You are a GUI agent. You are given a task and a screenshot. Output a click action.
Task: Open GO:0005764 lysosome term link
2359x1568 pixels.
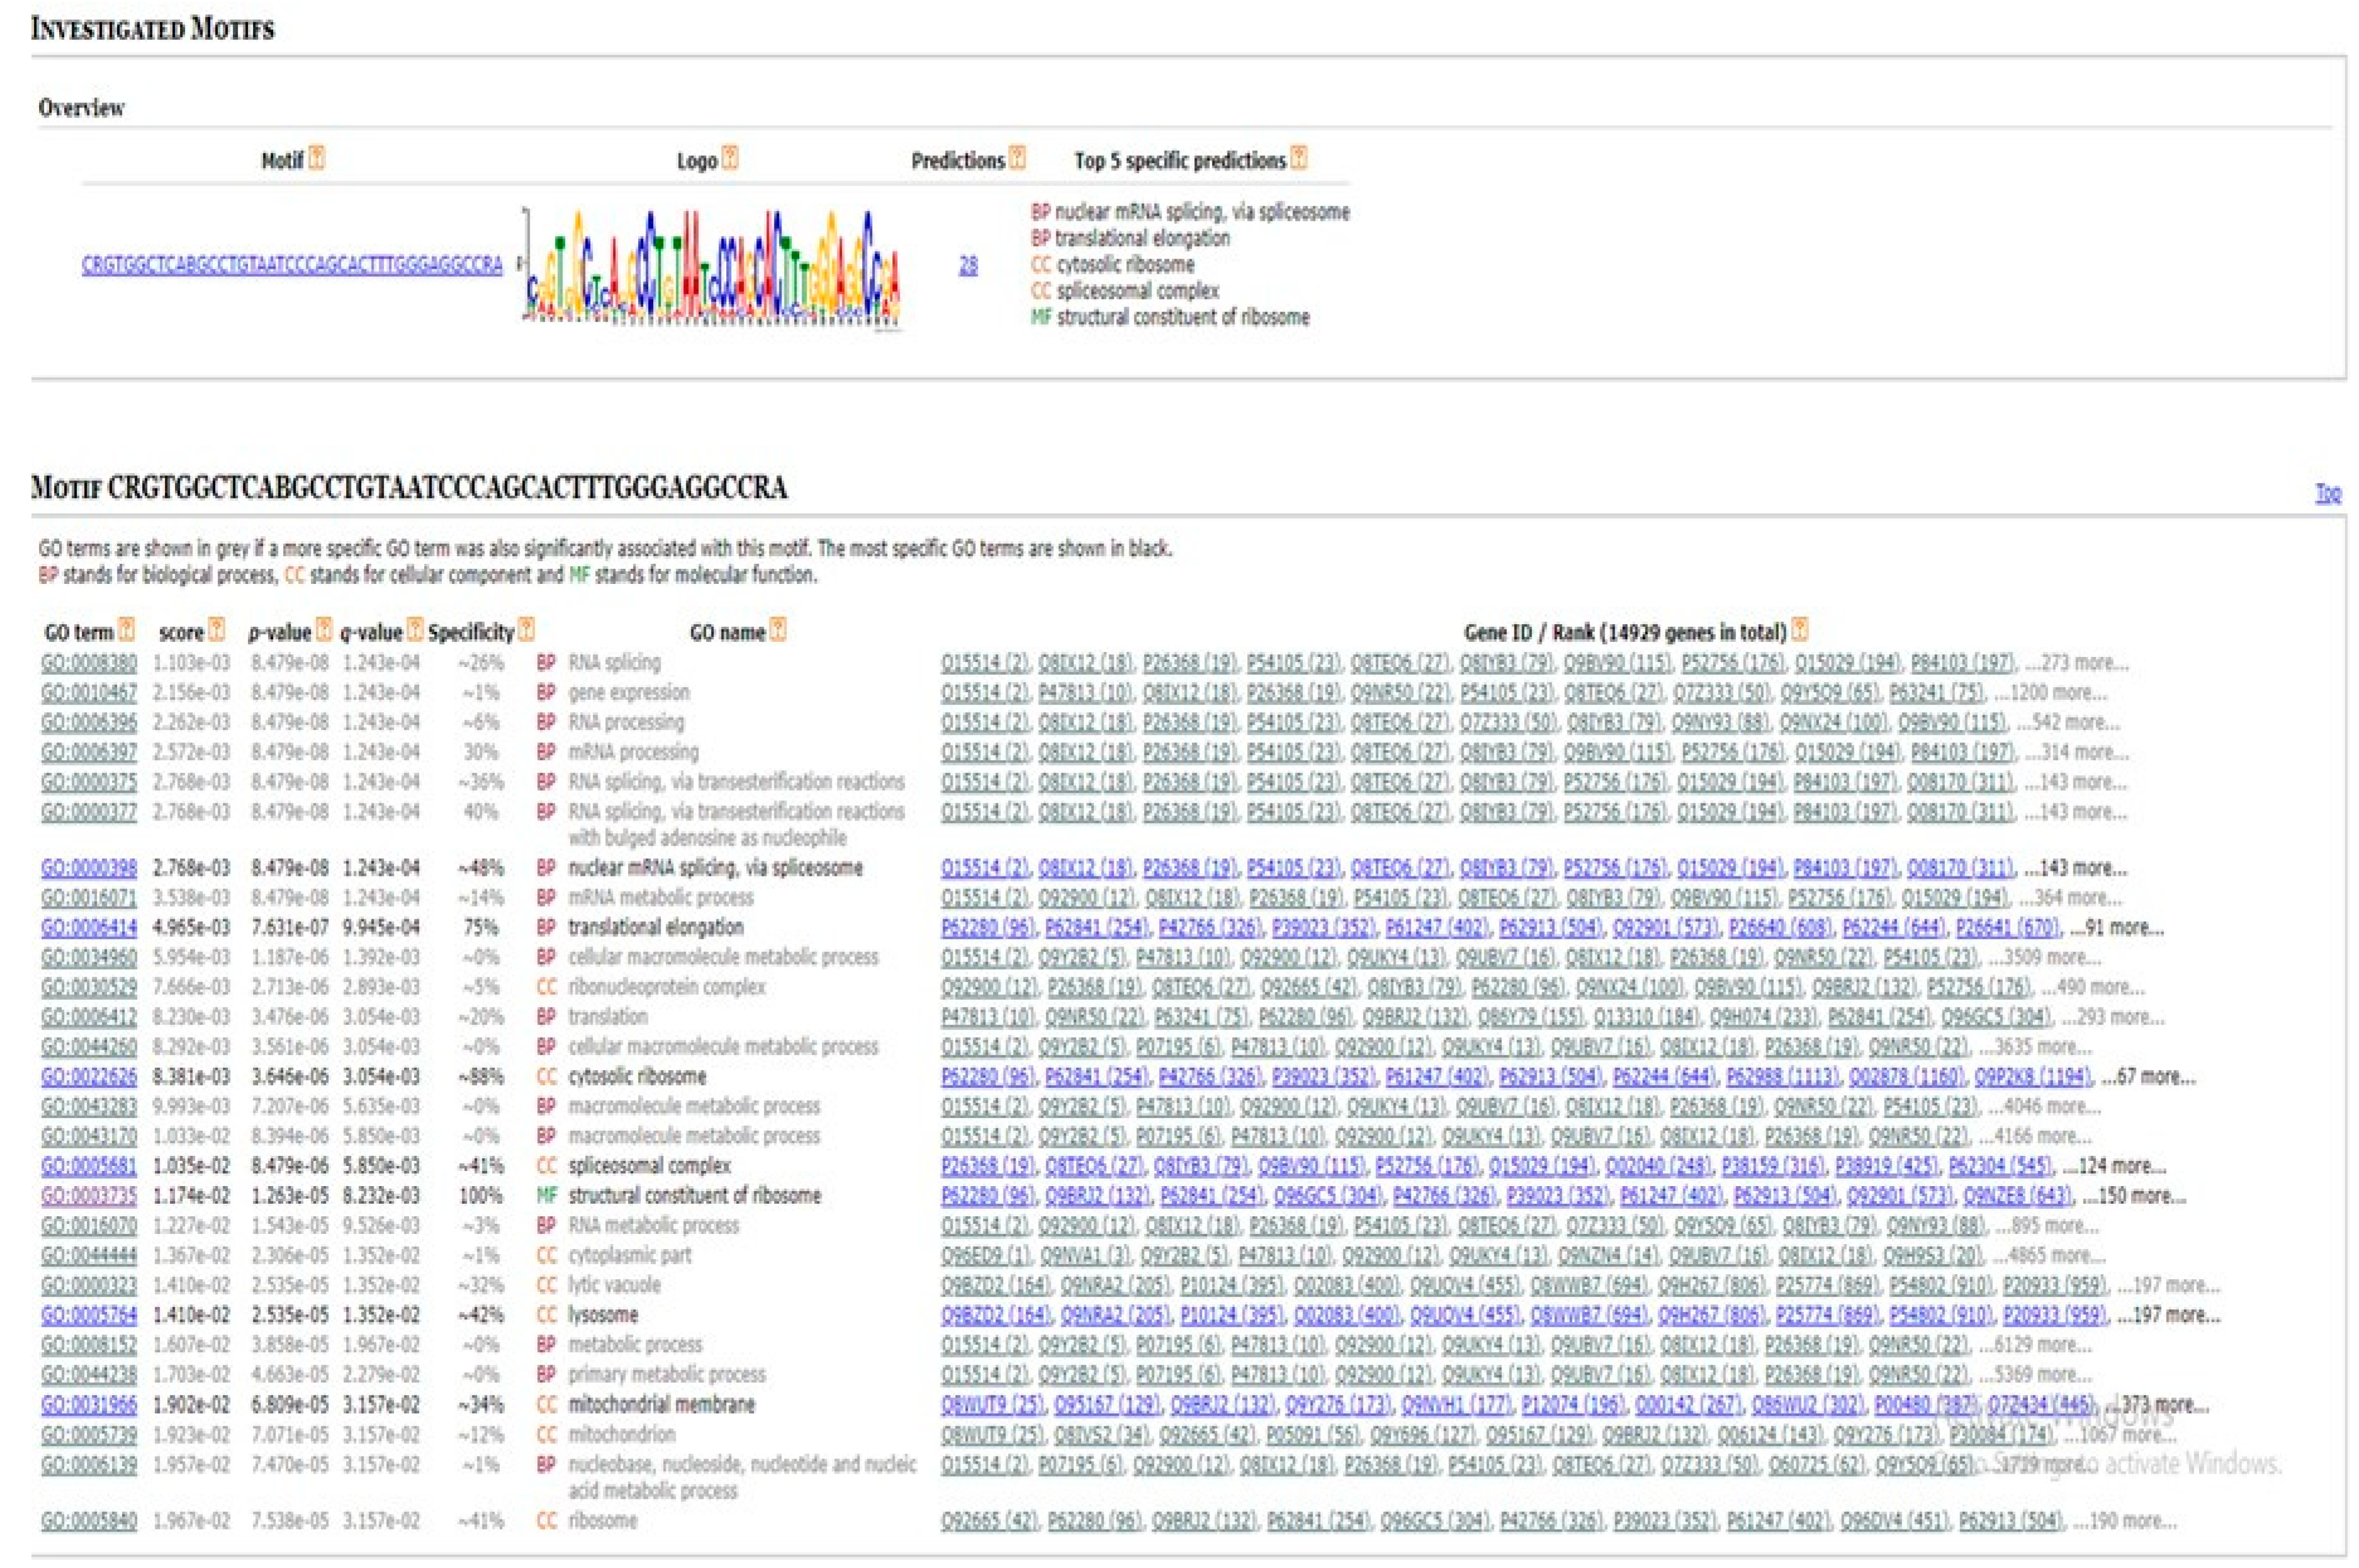[89, 1315]
